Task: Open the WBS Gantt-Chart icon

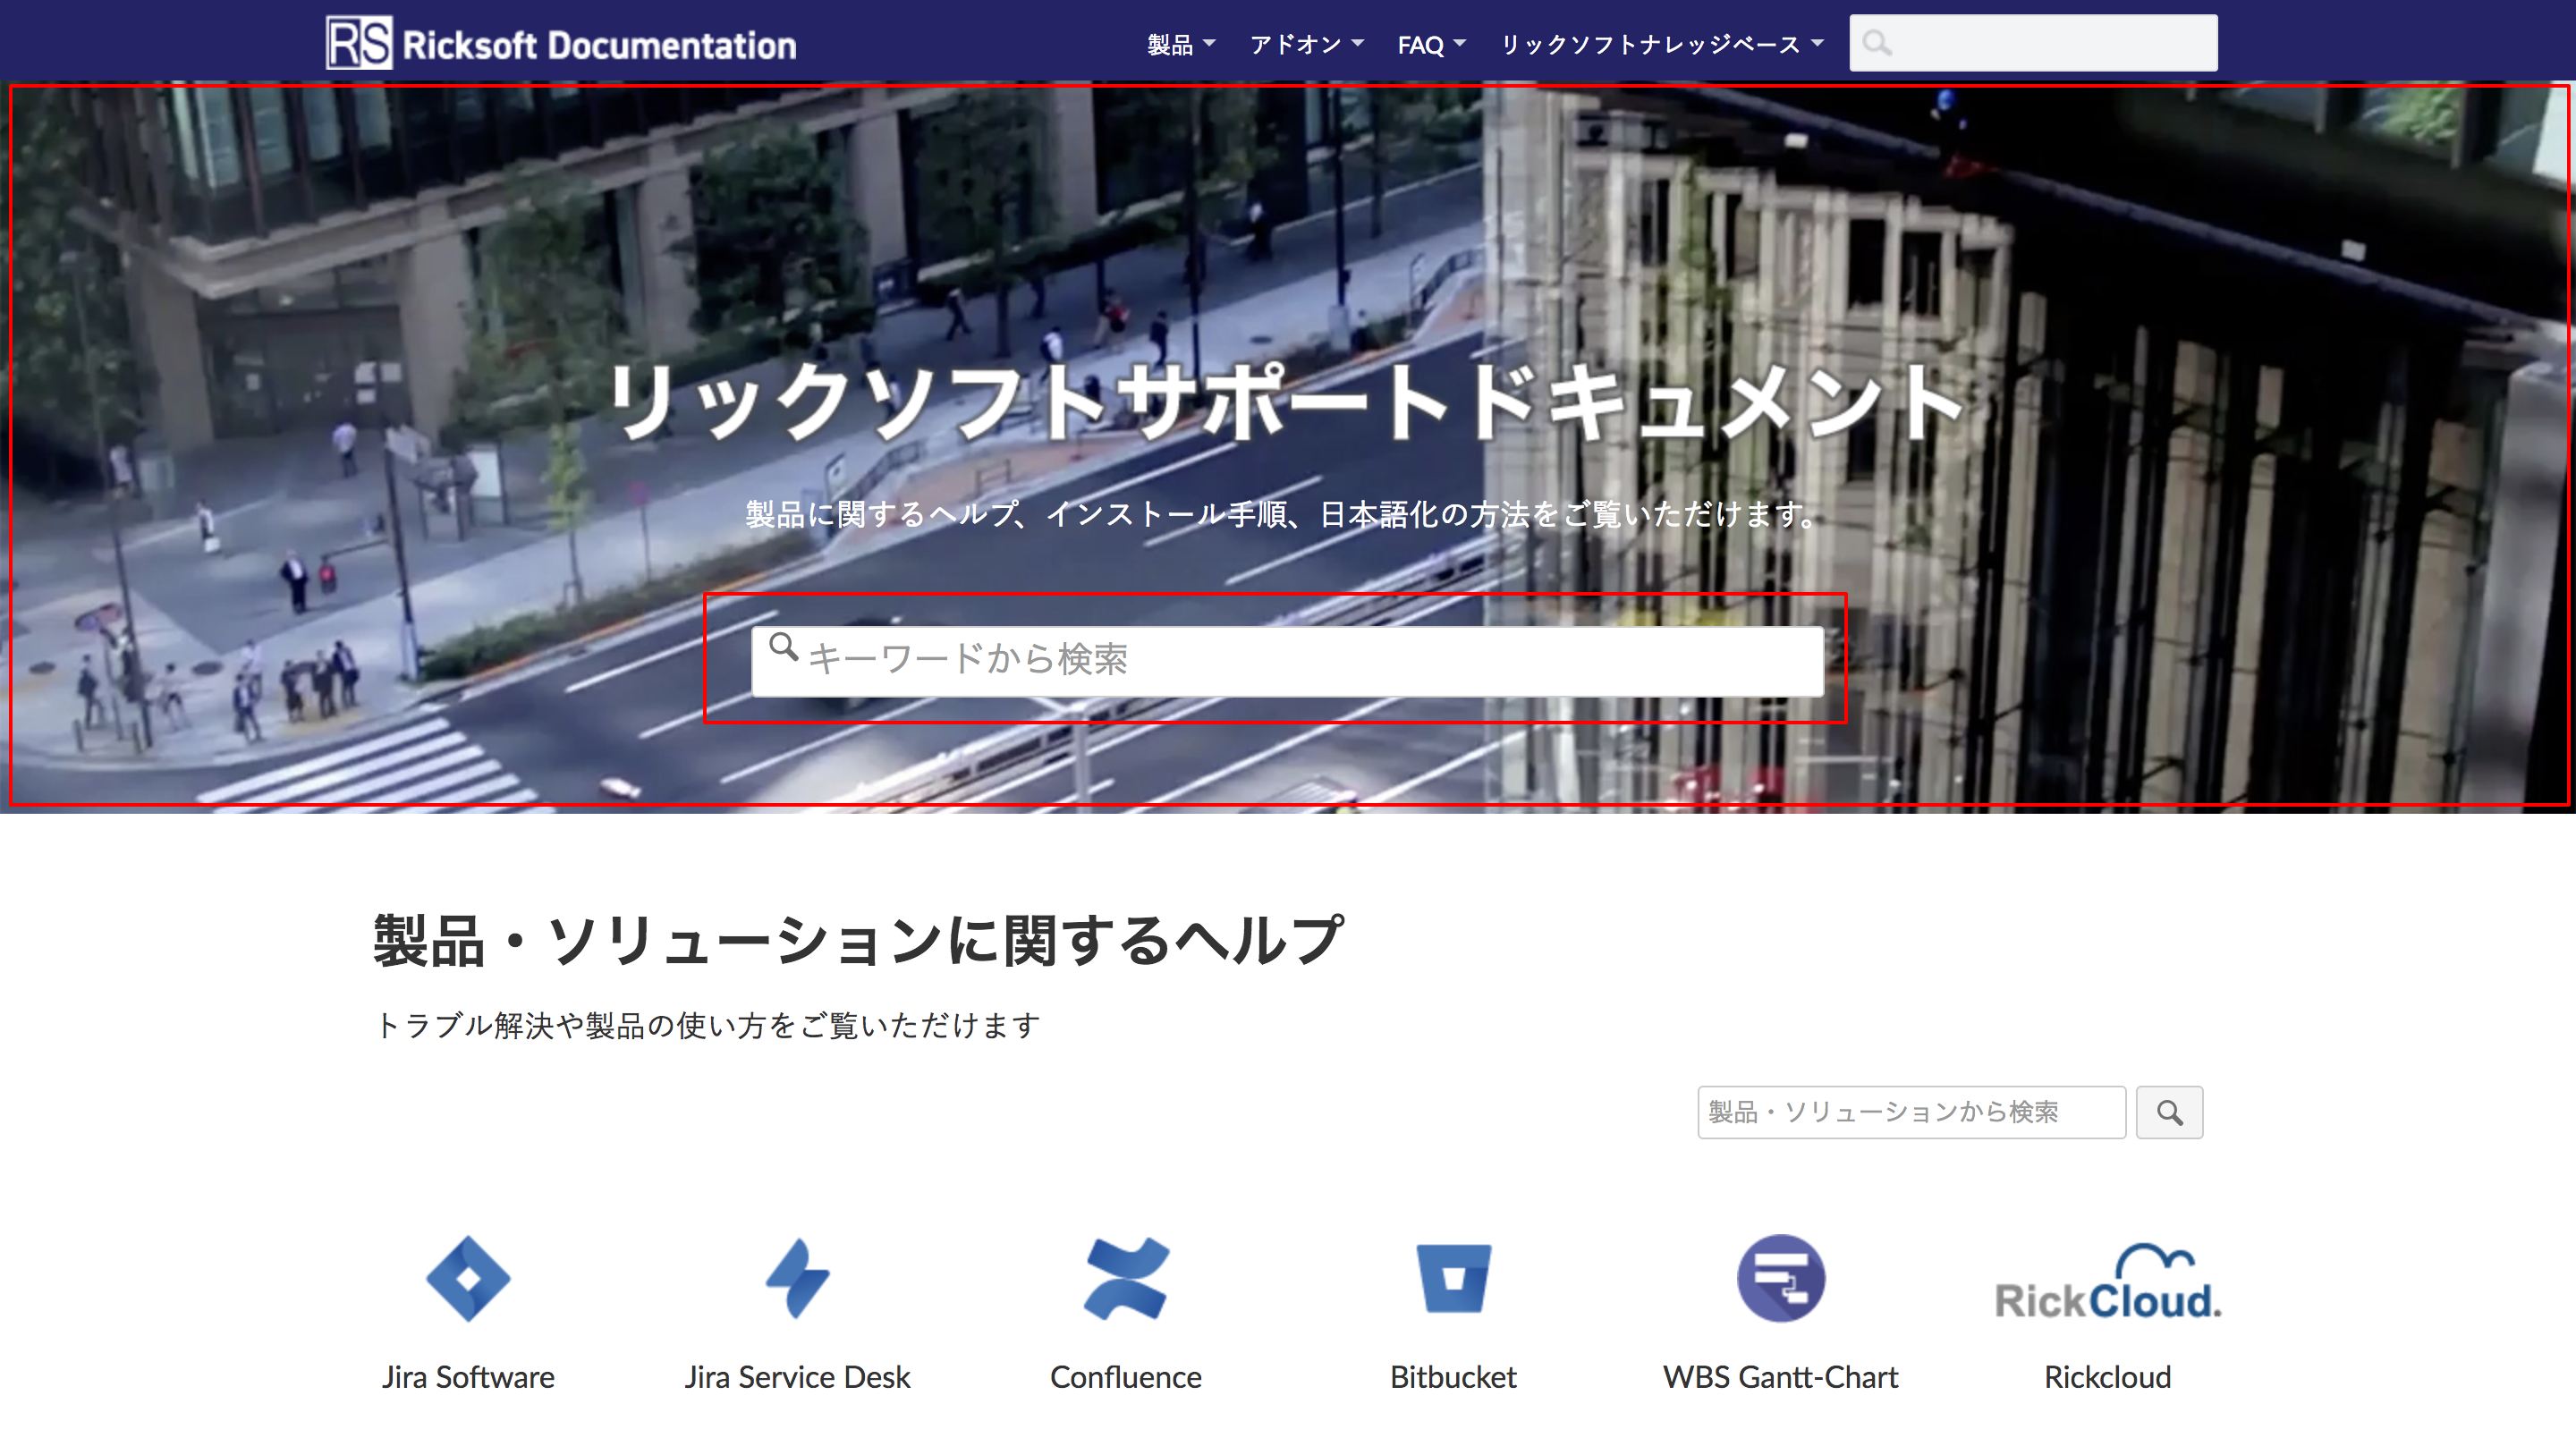Action: coord(1781,1279)
